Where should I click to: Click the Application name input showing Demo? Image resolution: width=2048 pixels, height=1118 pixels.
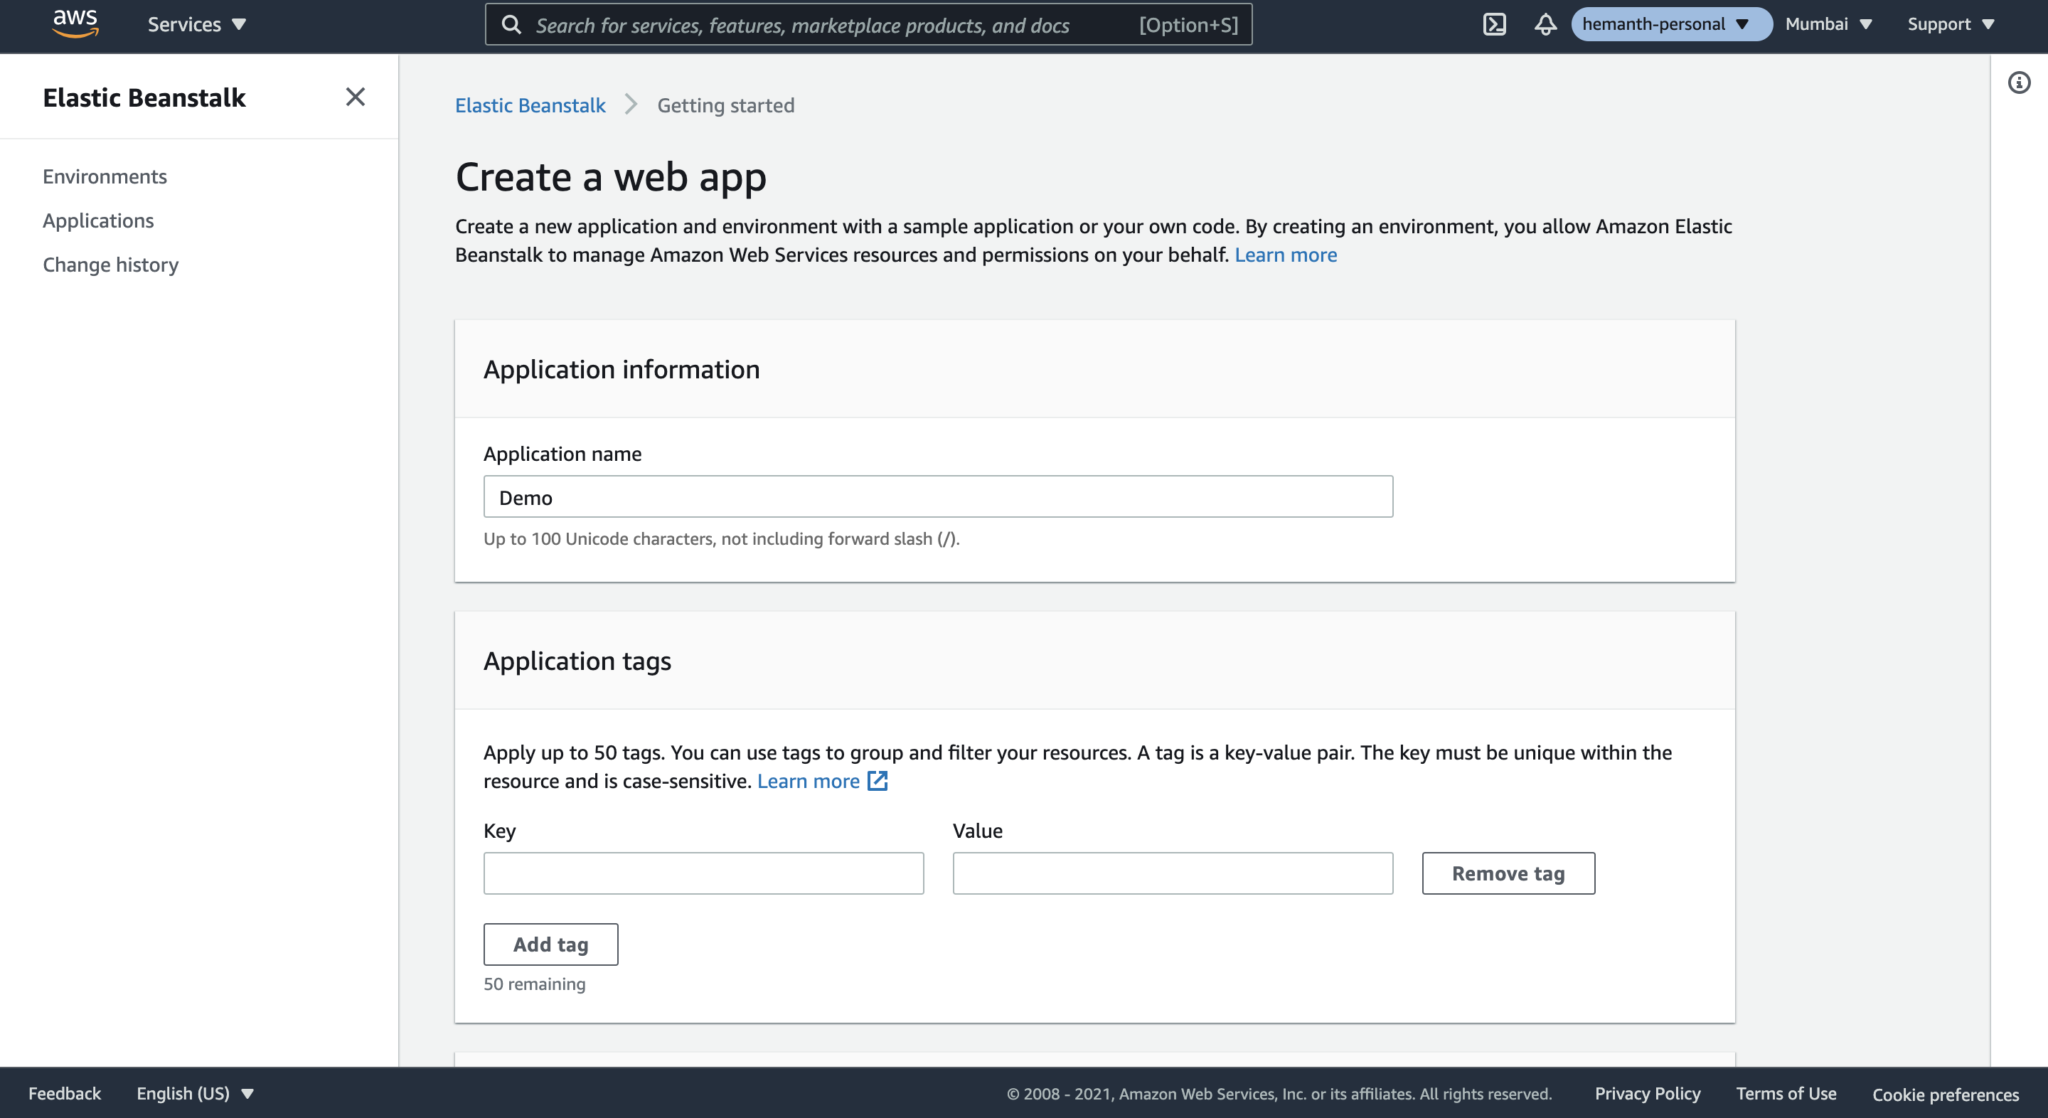coord(937,496)
